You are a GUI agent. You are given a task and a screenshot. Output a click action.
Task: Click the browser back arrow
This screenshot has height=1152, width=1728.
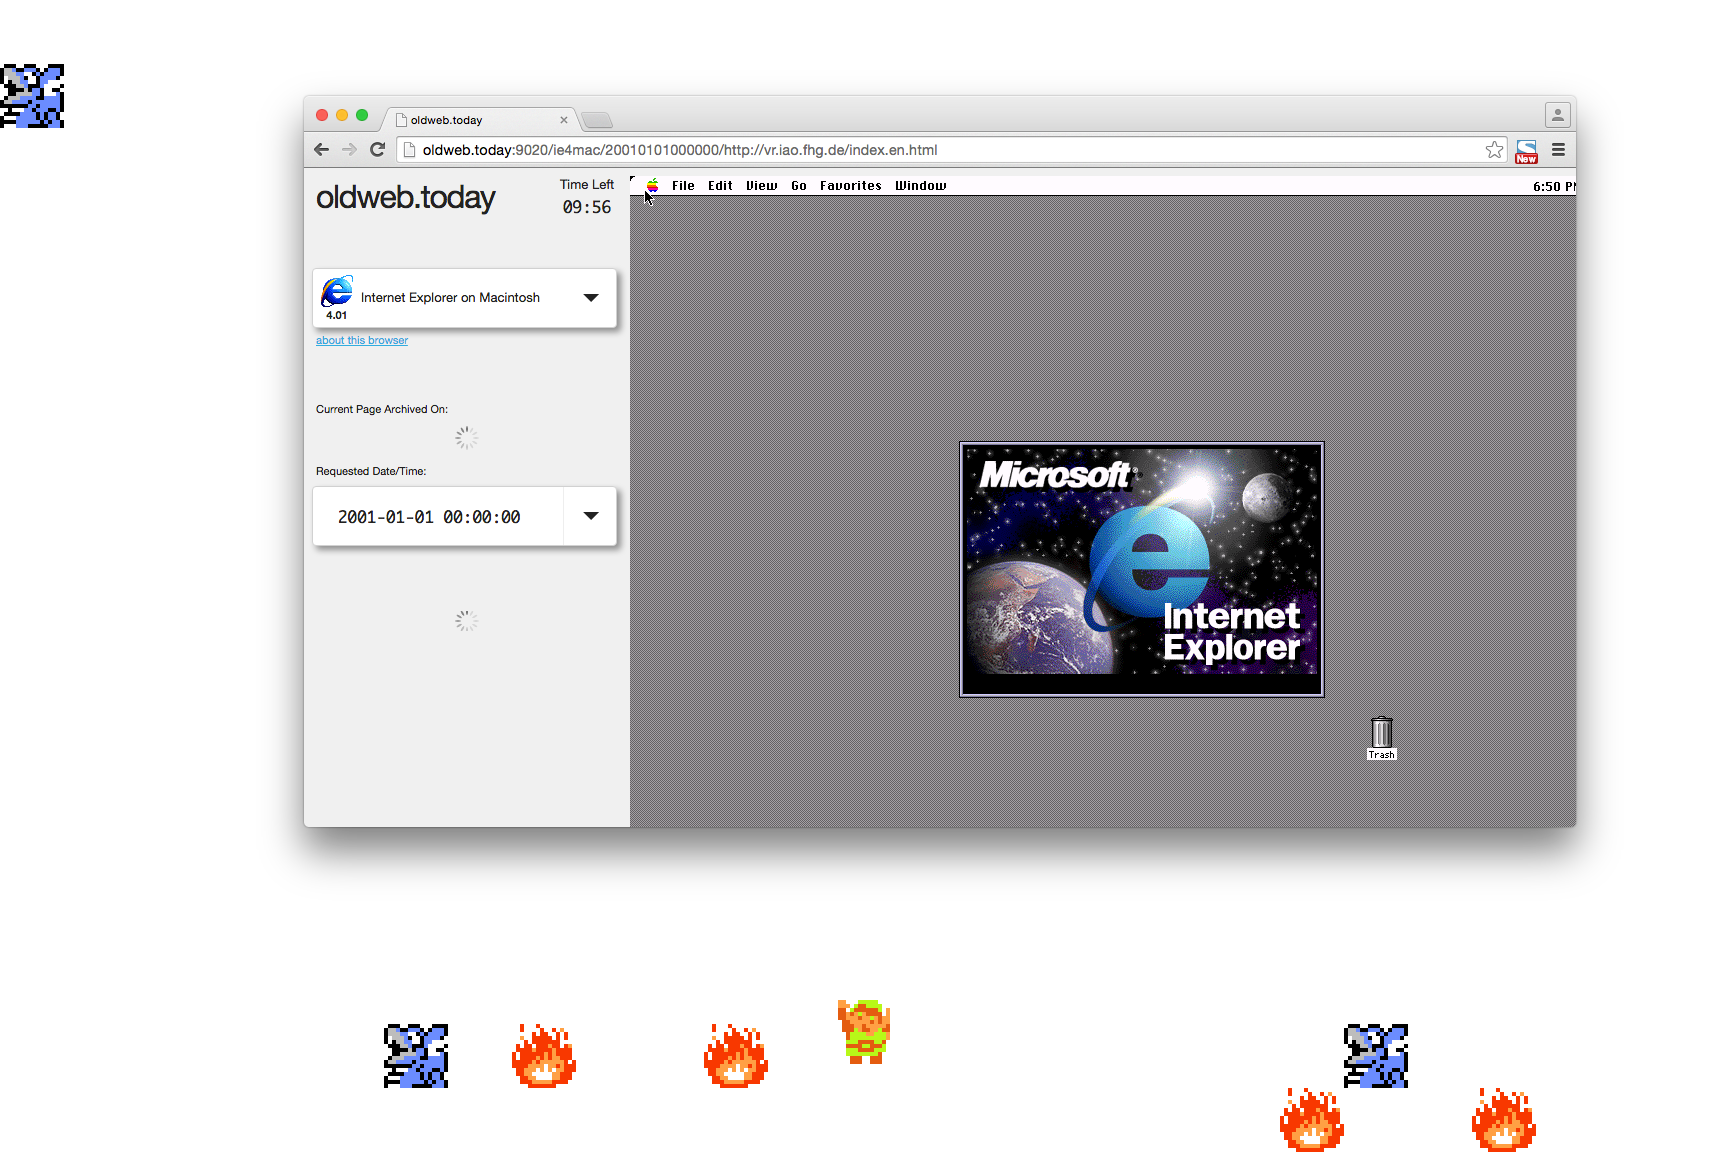point(321,150)
